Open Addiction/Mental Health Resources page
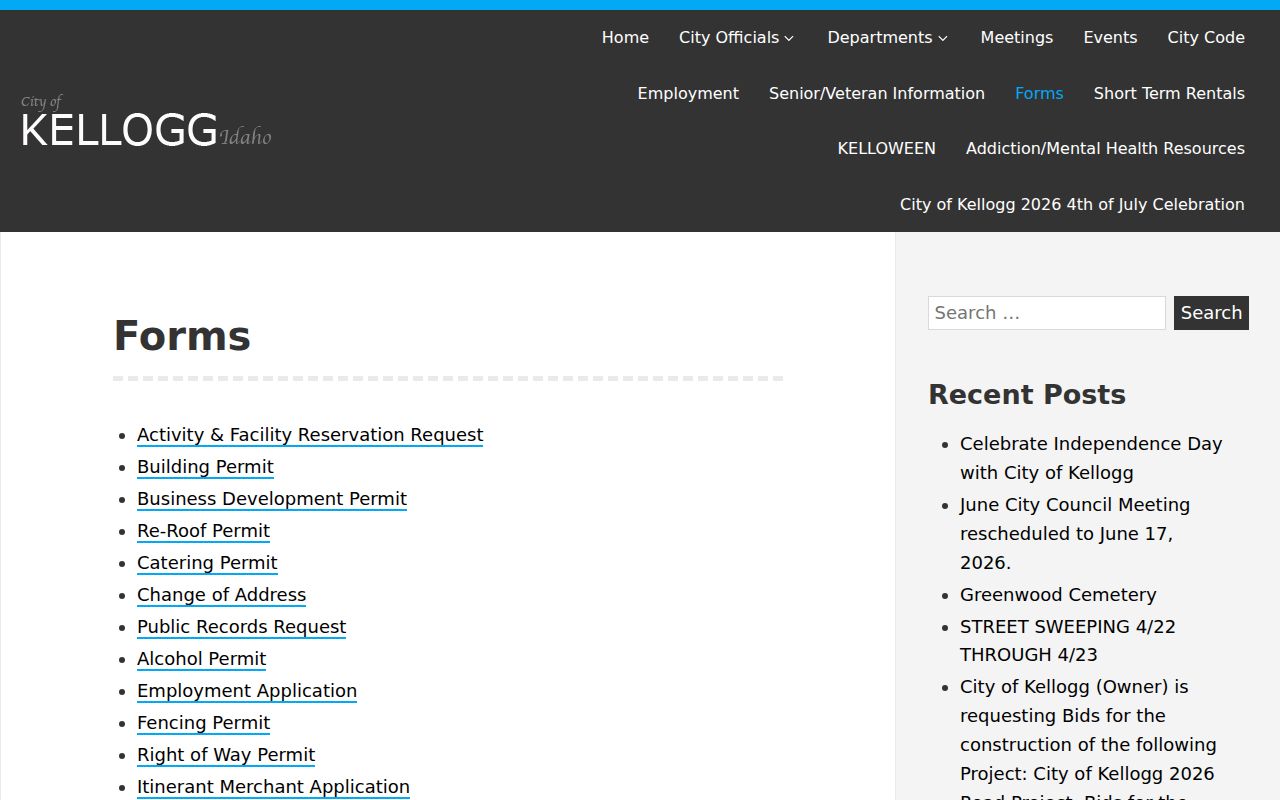Viewport: 1280px width, 800px height. coord(1105,148)
